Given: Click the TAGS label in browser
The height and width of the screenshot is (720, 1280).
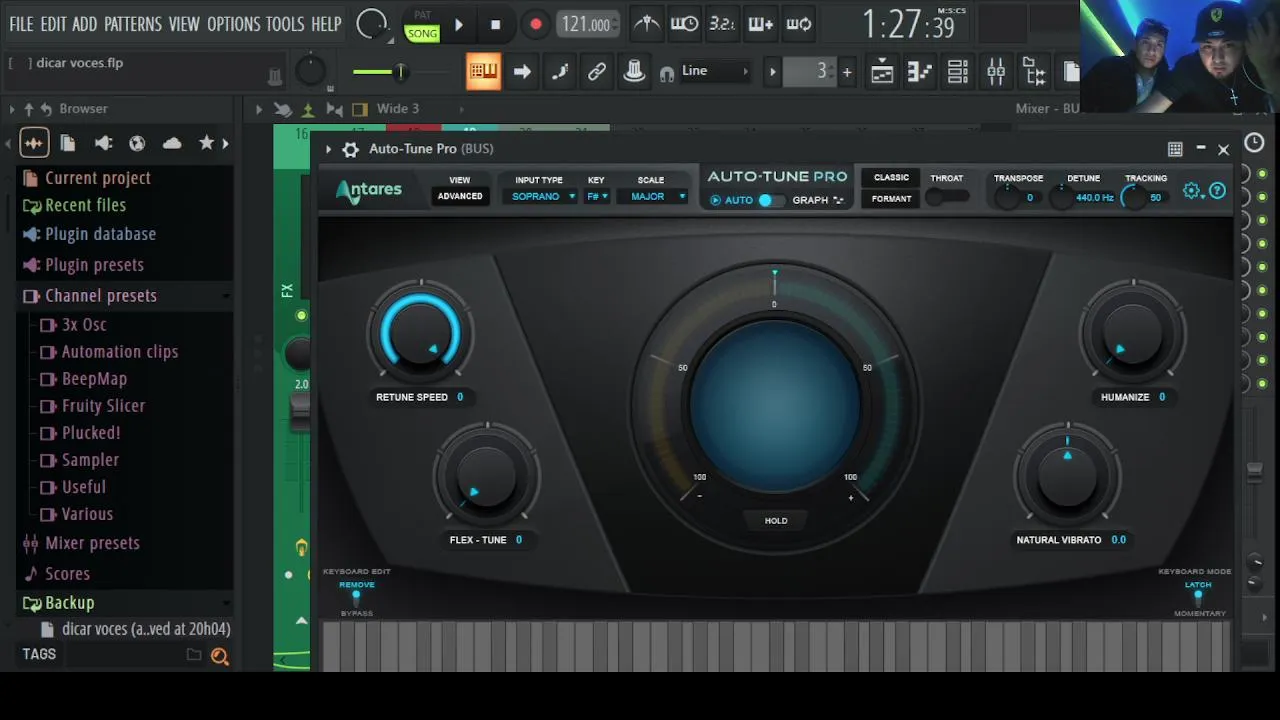Looking at the screenshot, I should pos(40,654).
